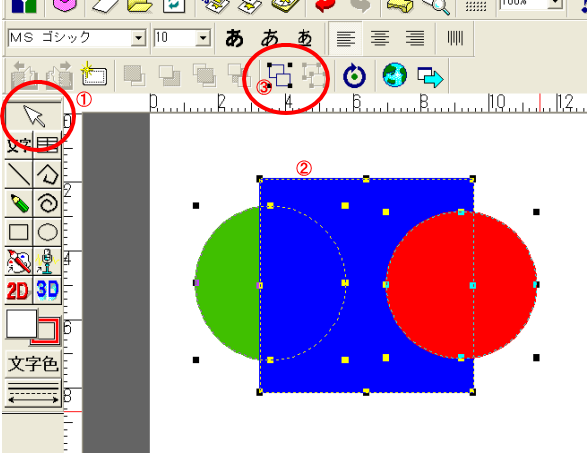
Task: Select the straight line drawing tool
Action: pyautogui.click(x=19, y=174)
